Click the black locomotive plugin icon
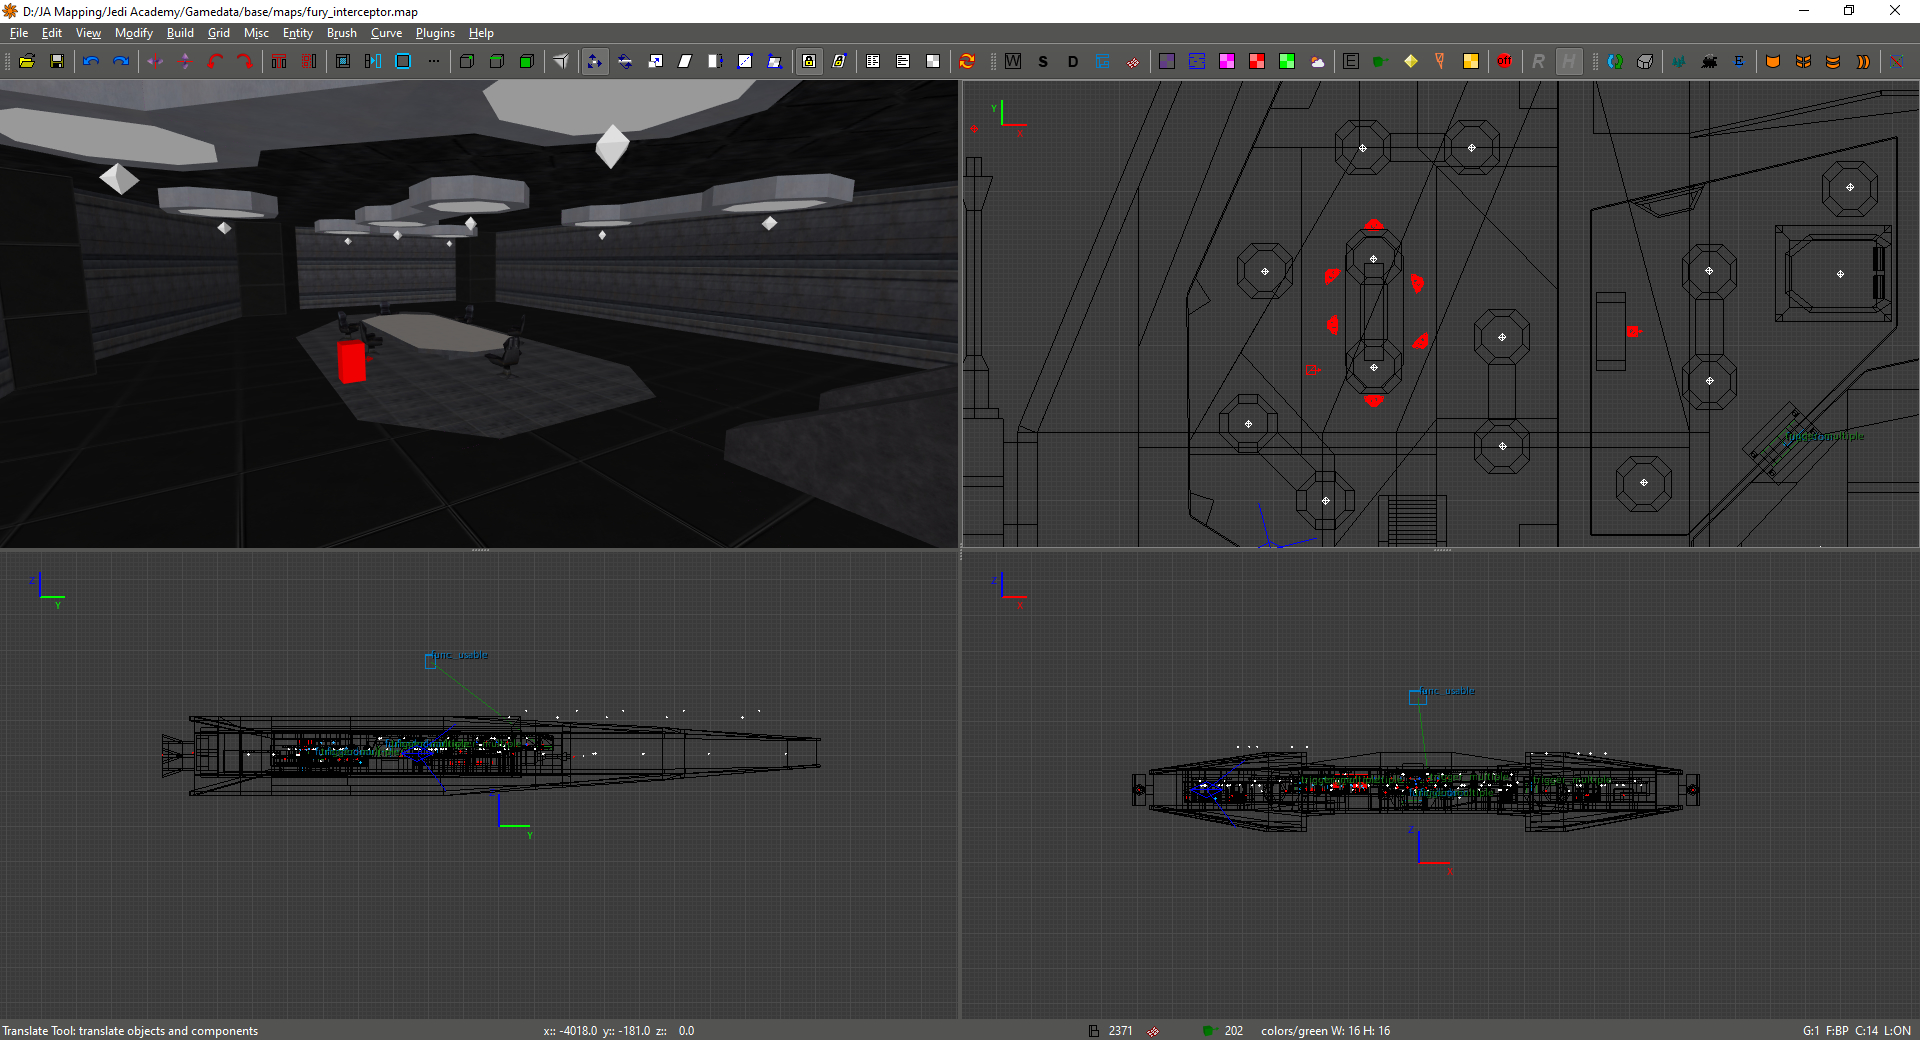The image size is (1920, 1040). tap(1709, 61)
